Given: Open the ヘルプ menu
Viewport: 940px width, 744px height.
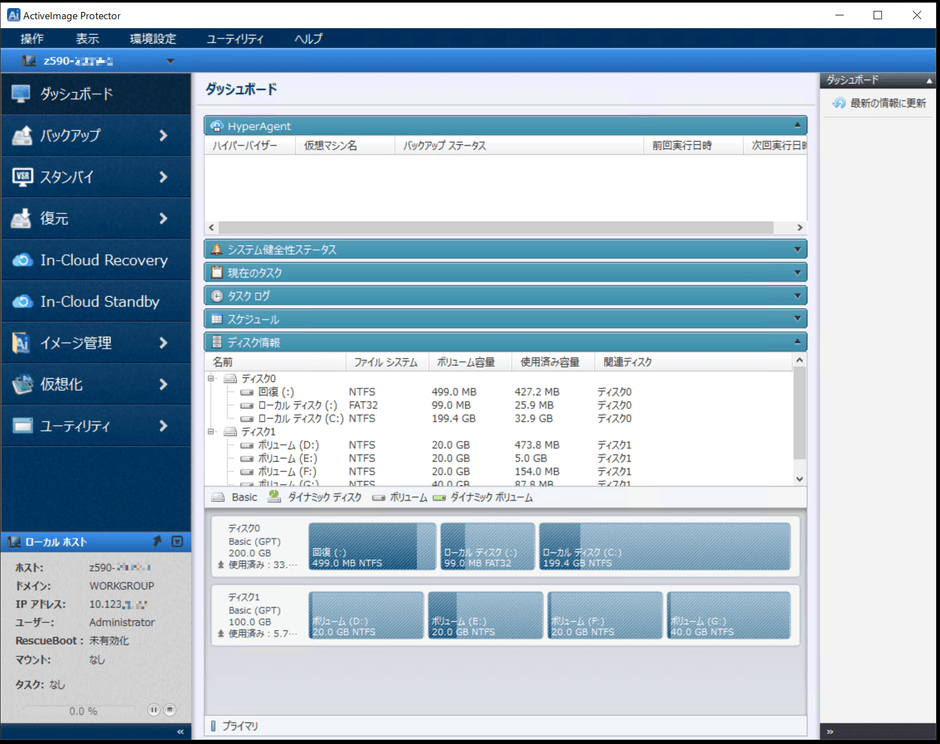Looking at the screenshot, I should (x=306, y=38).
